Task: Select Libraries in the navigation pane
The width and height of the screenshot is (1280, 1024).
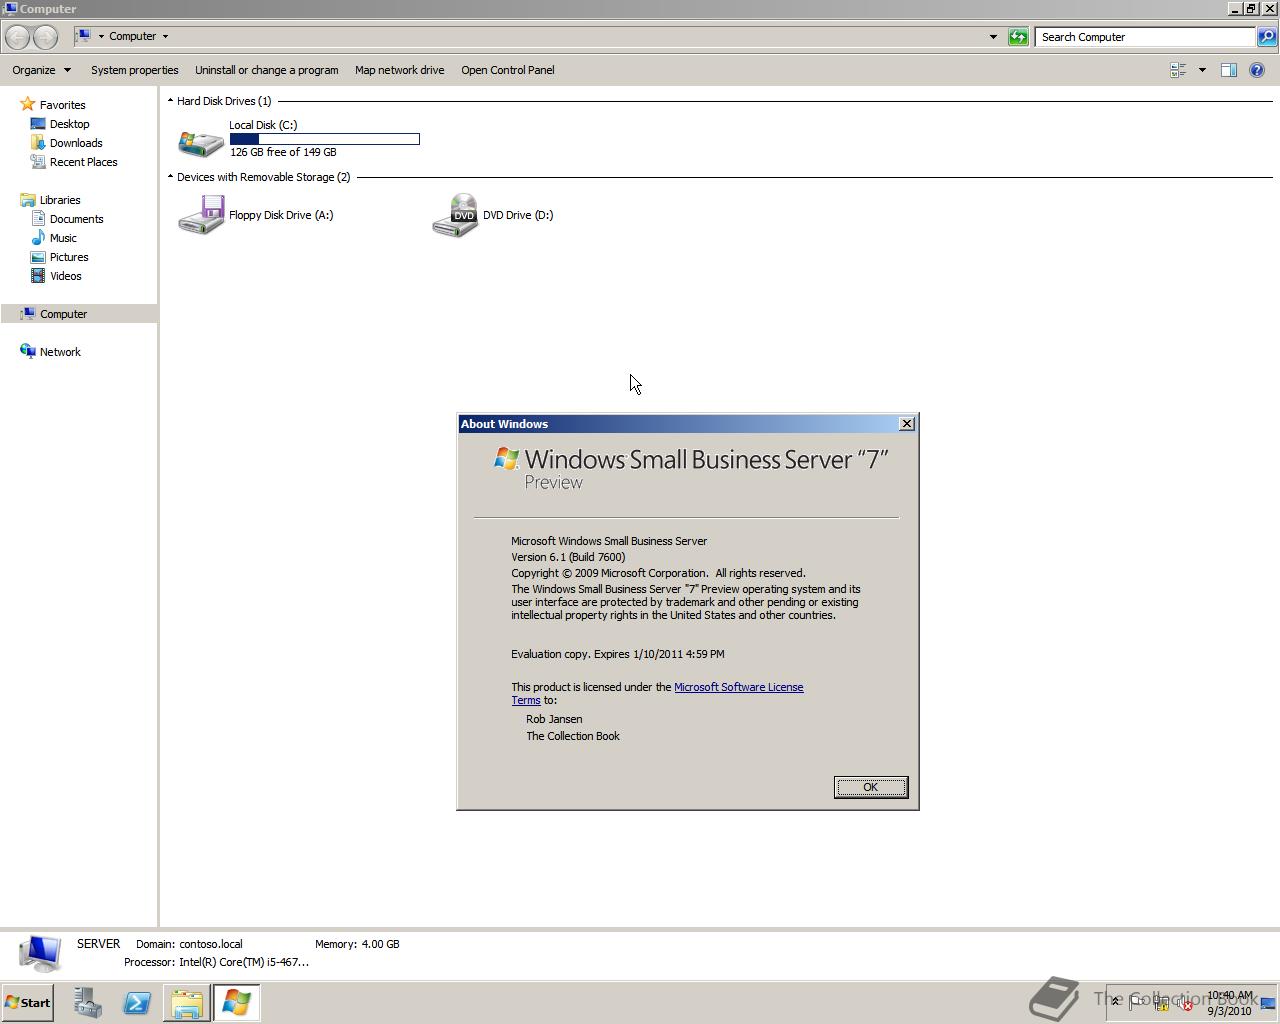Action: coord(60,200)
